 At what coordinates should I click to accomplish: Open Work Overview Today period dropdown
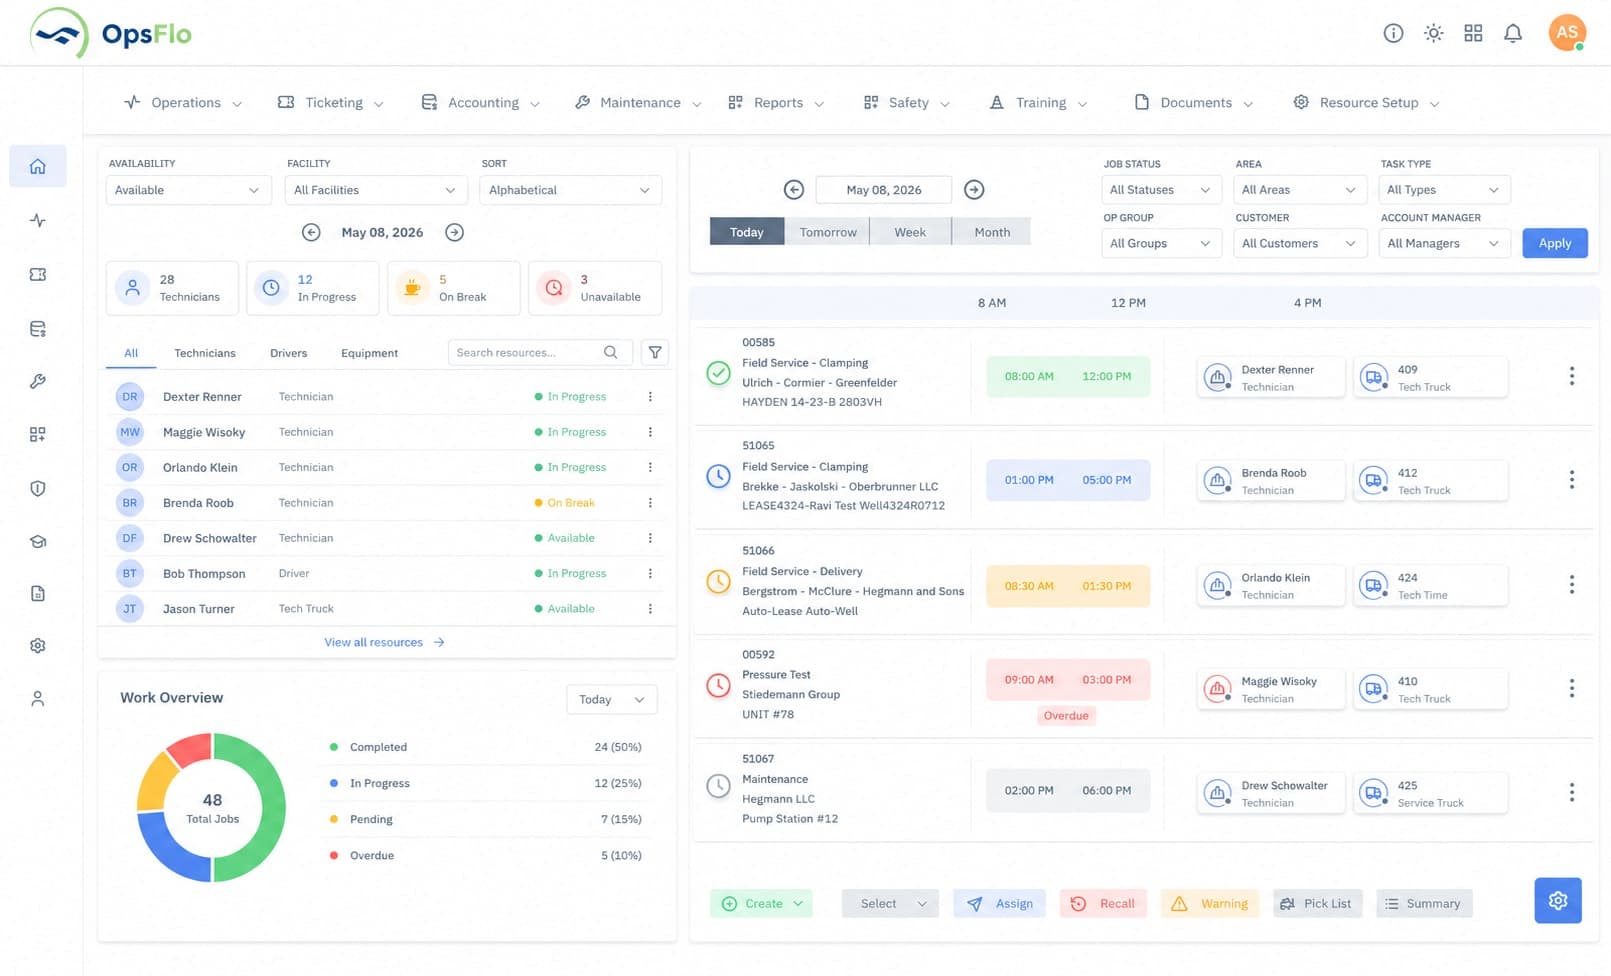coord(612,700)
